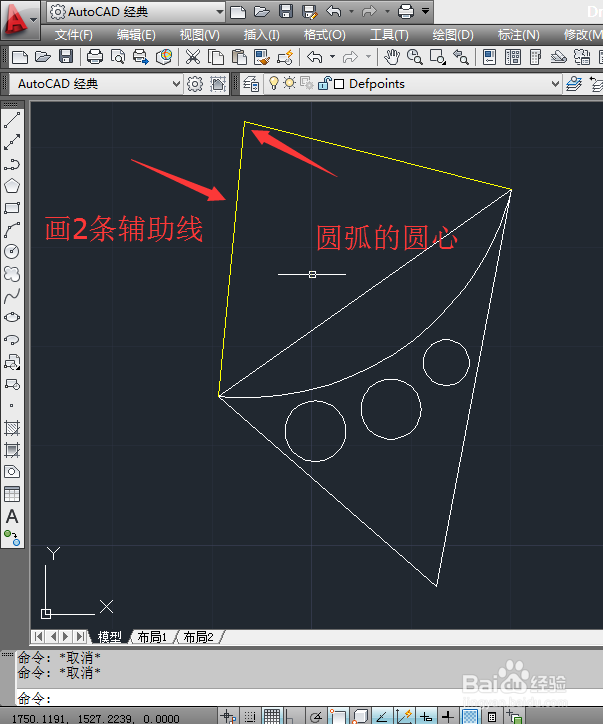This screenshot has height=724, width=603.
Task: Toggle Snap Mode in status bar
Action: [x=250, y=717]
